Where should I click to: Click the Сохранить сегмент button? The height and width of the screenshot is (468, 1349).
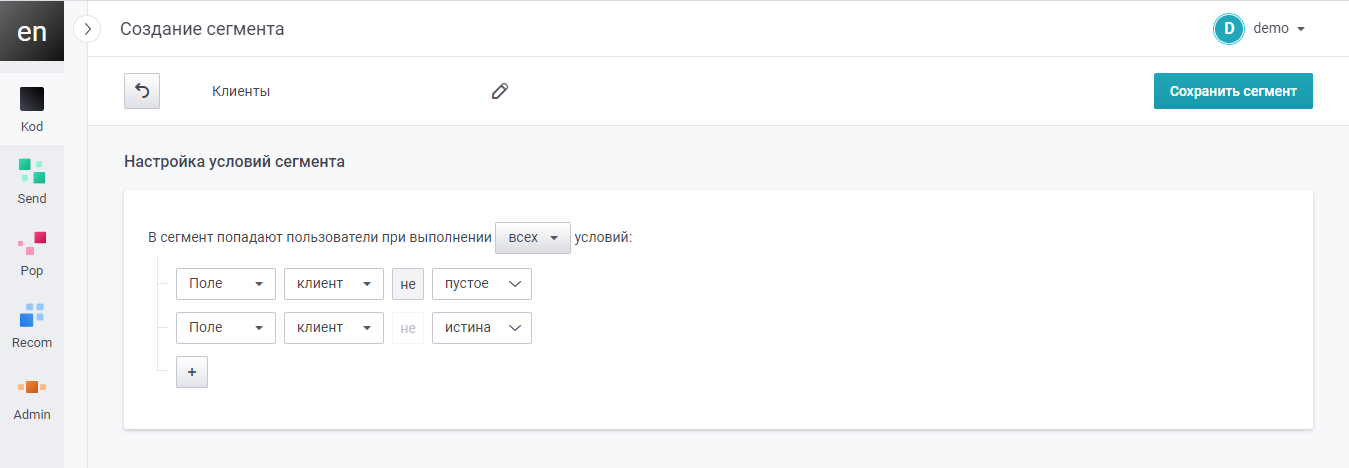coord(1233,91)
